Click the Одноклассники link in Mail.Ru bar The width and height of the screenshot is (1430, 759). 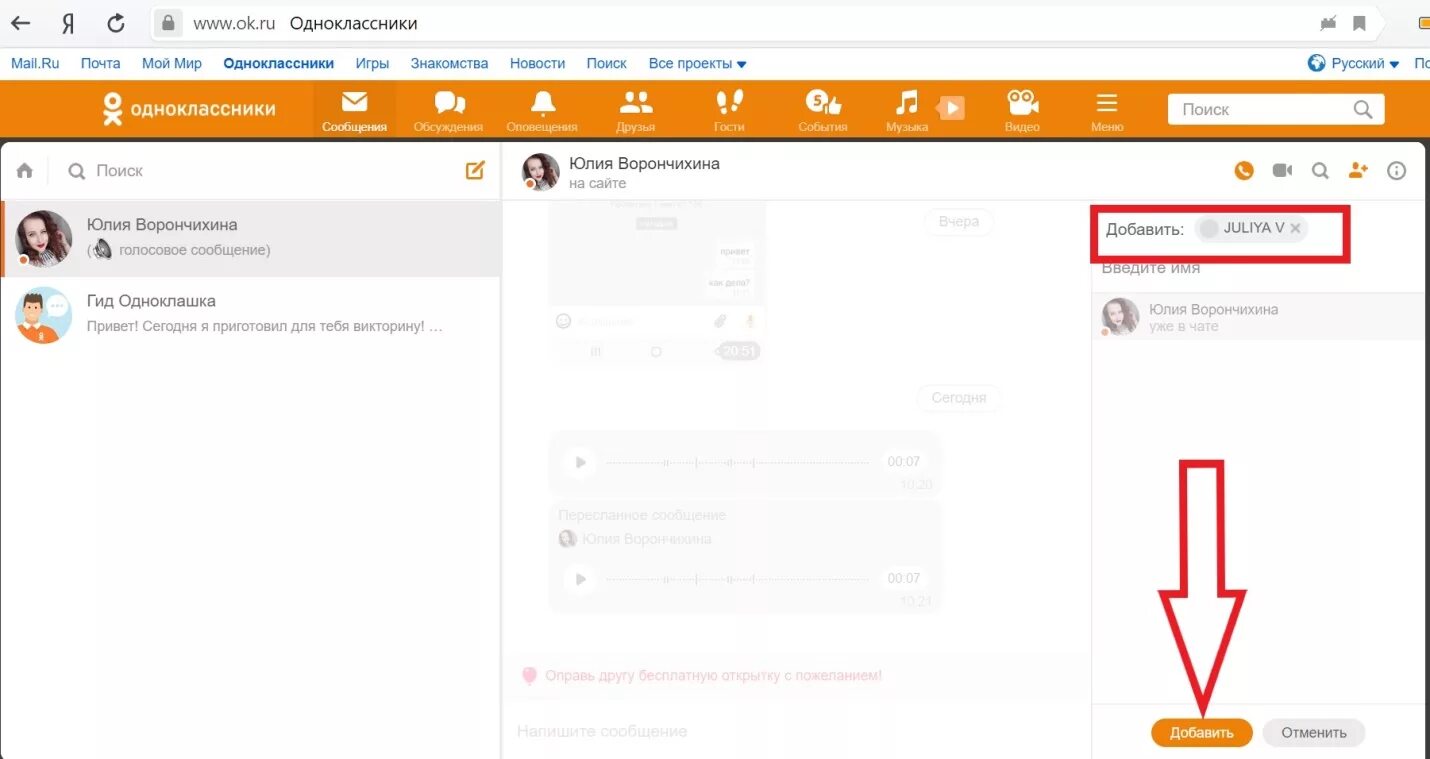(278, 63)
